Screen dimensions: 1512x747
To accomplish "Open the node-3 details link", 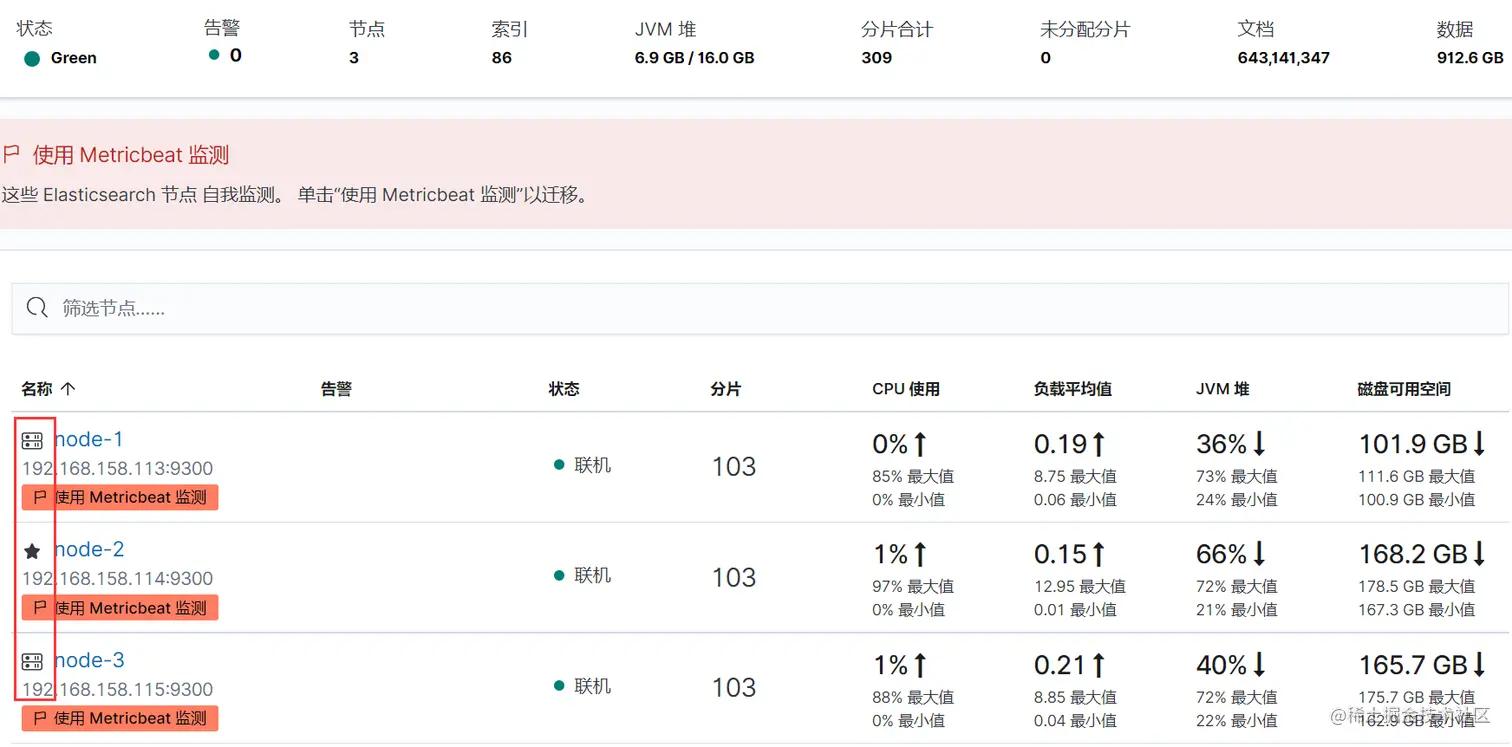I will tap(88, 660).
